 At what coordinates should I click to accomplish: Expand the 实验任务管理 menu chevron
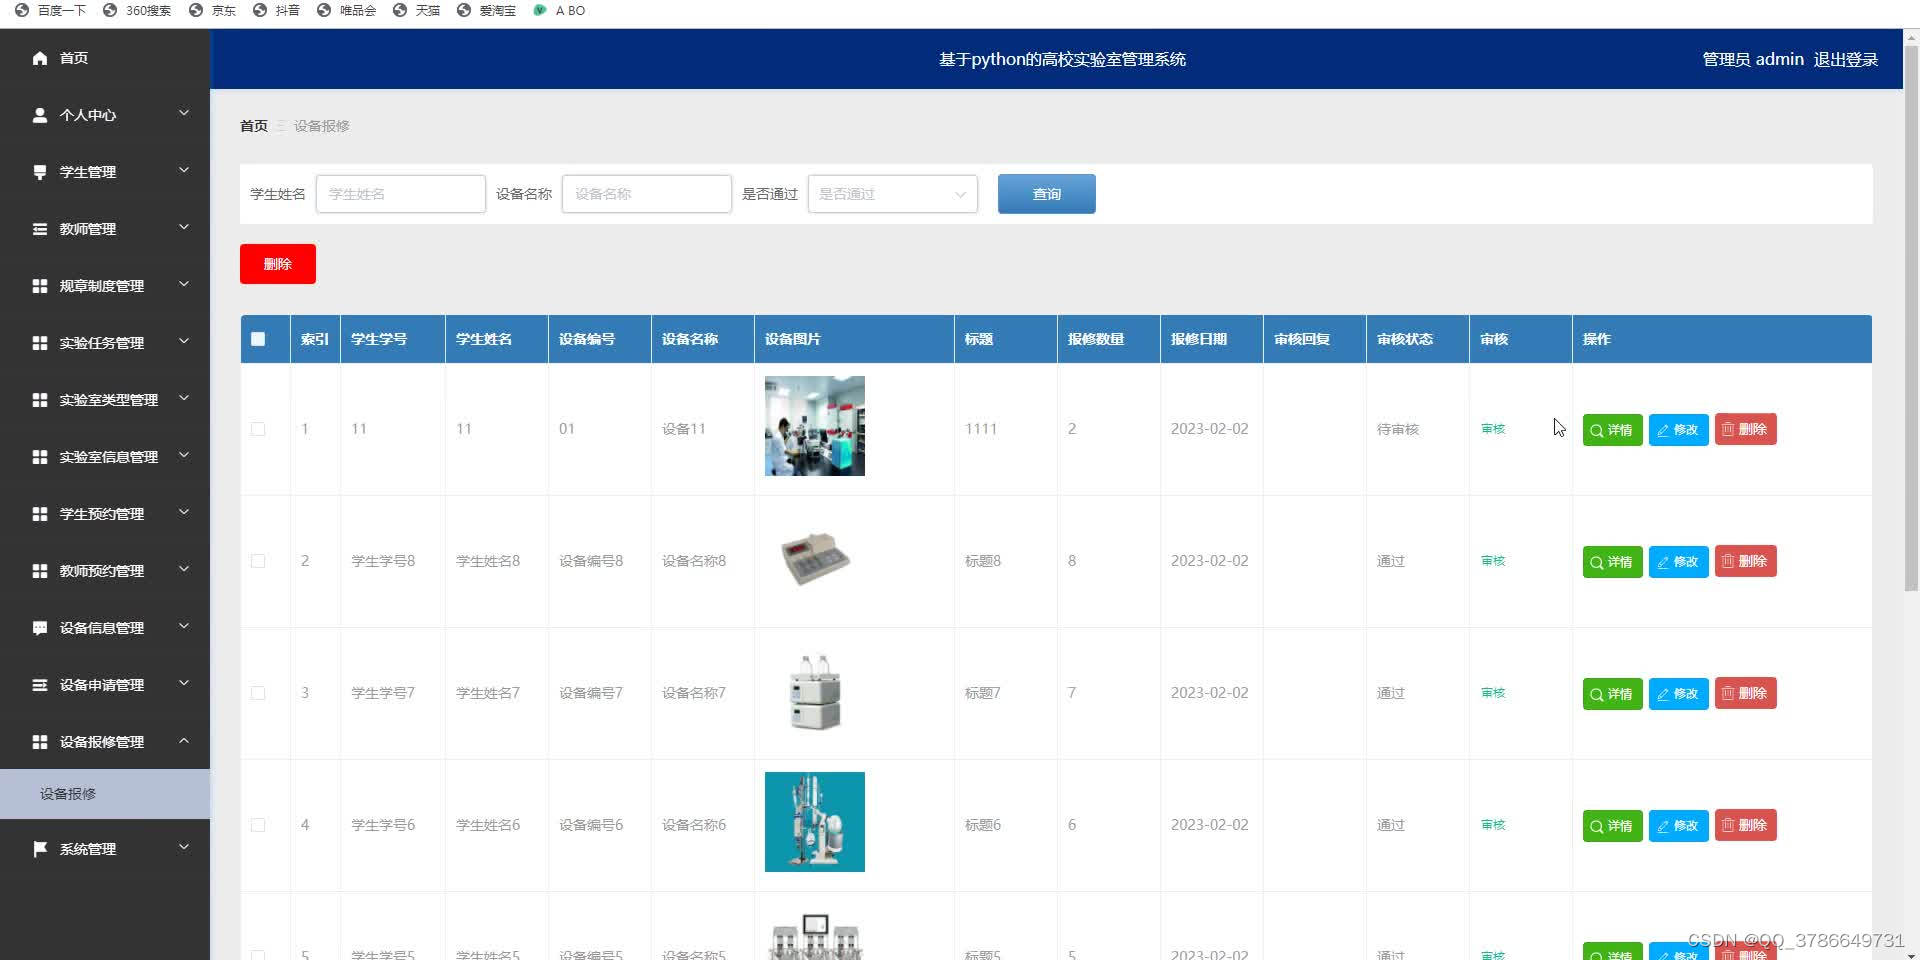point(184,342)
